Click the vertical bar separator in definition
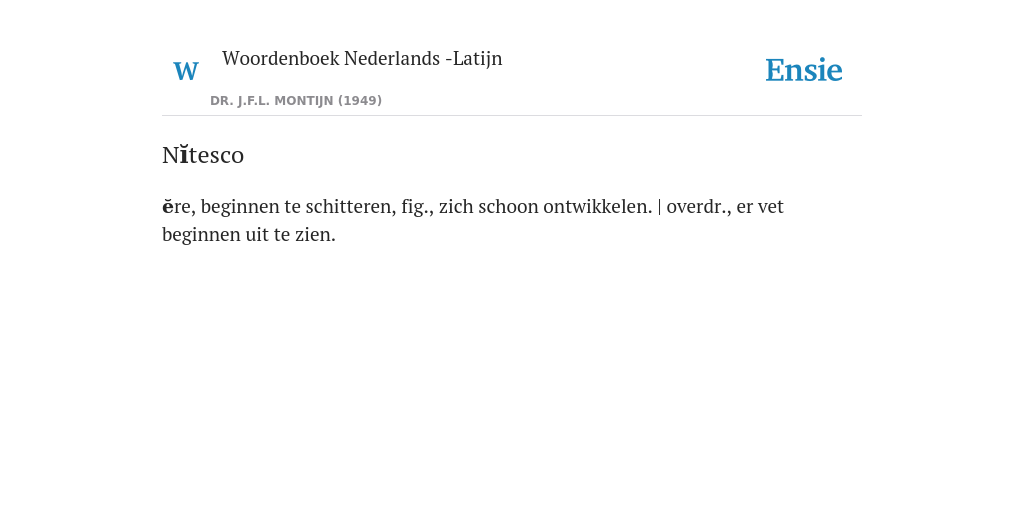The width and height of the screenshot is (1024, 512). [659, 206]
